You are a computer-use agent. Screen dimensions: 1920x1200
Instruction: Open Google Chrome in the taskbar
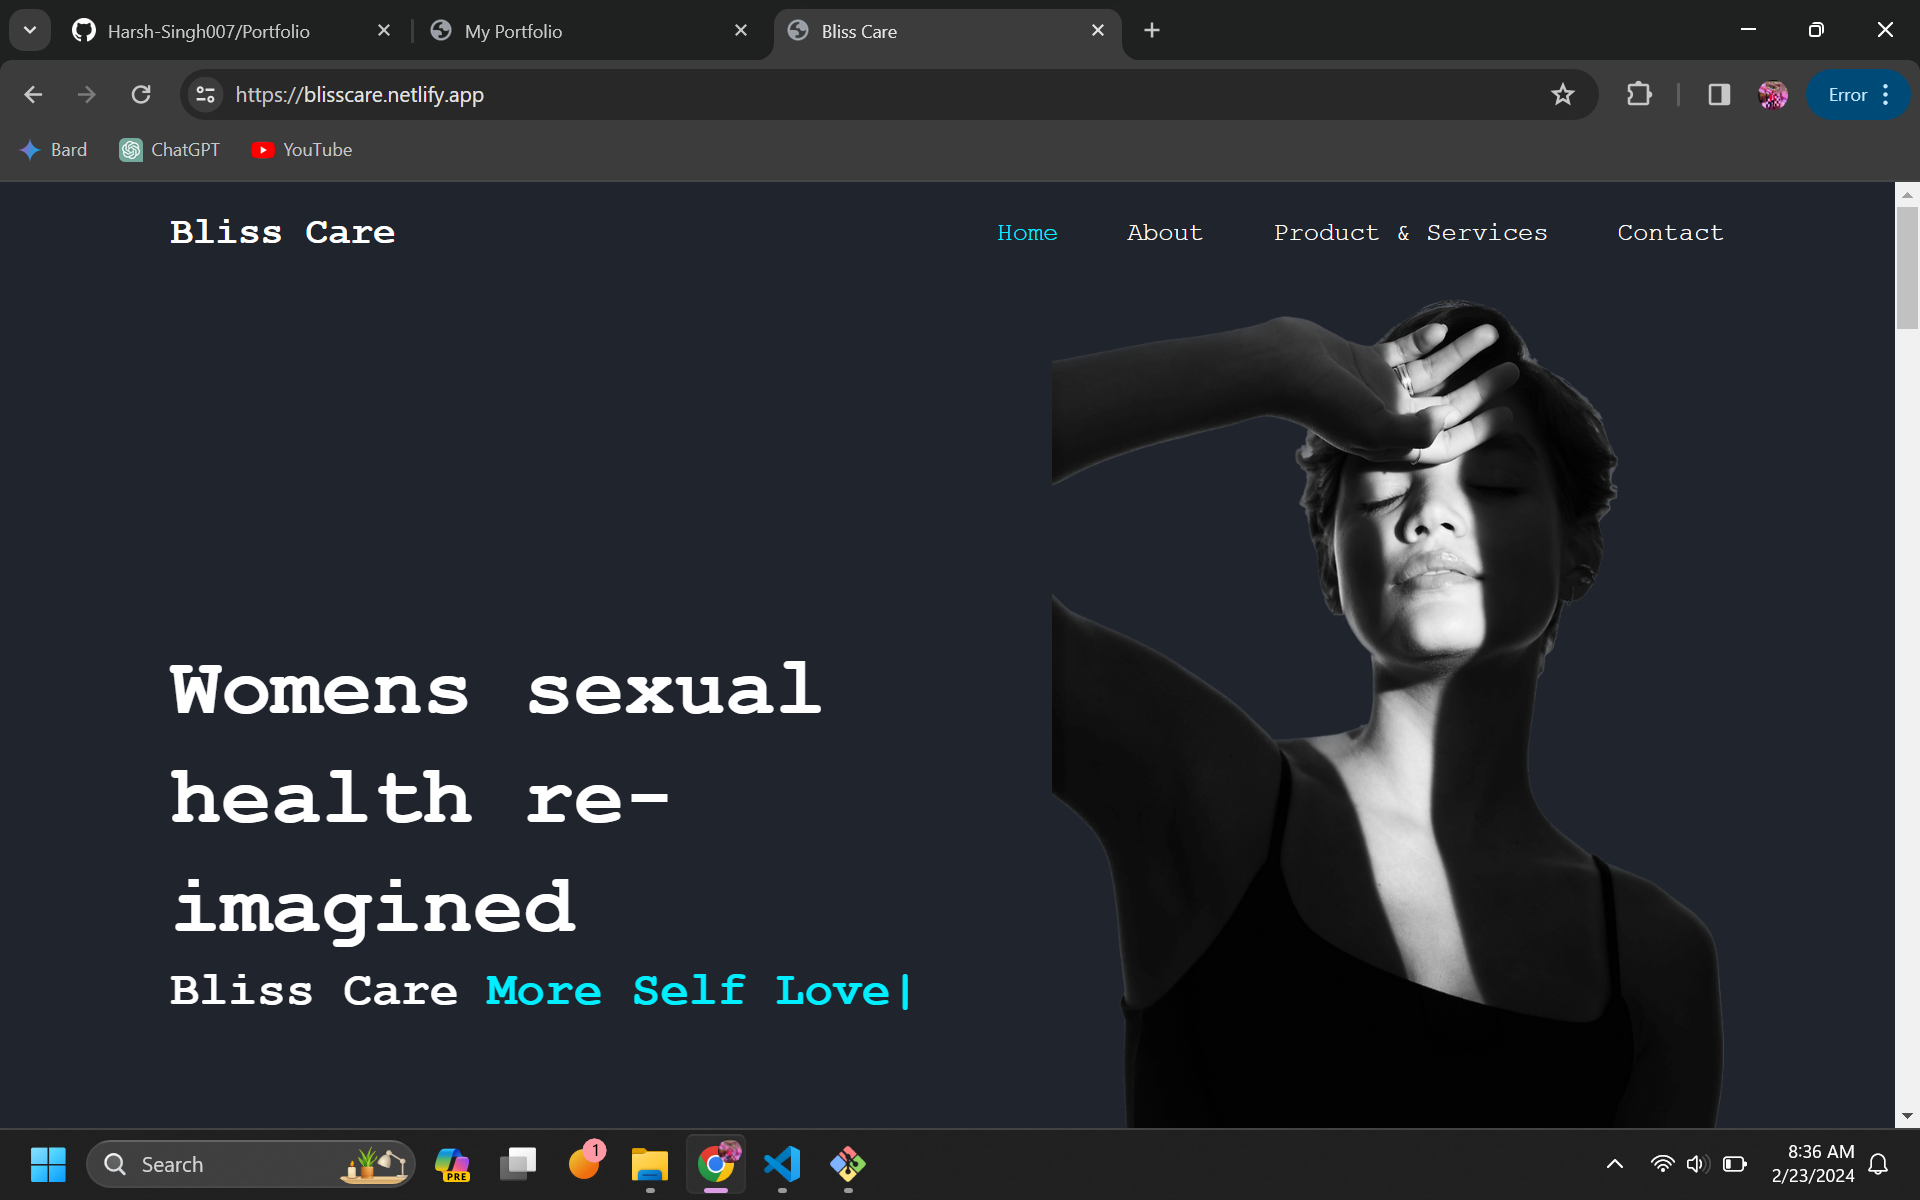pos(716,1164)
